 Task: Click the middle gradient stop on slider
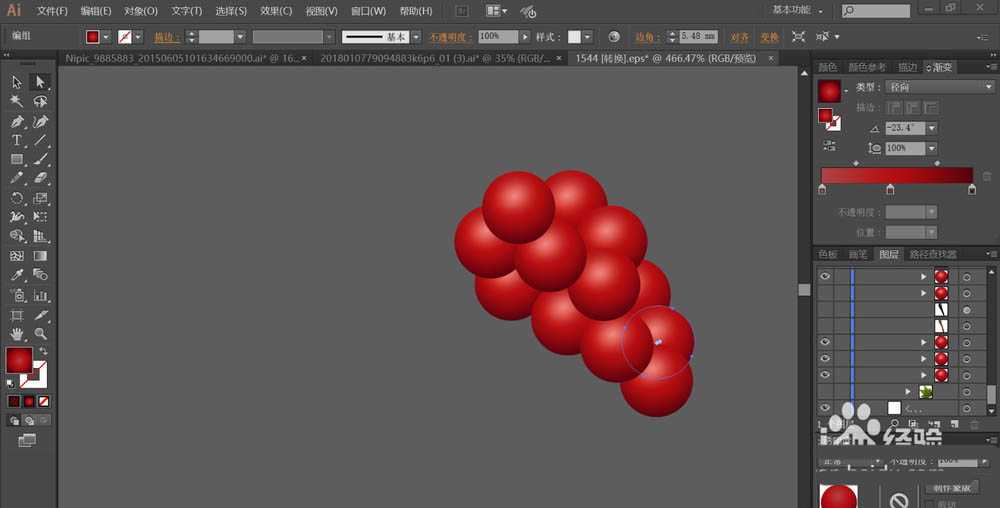click(x=891, y=189)
